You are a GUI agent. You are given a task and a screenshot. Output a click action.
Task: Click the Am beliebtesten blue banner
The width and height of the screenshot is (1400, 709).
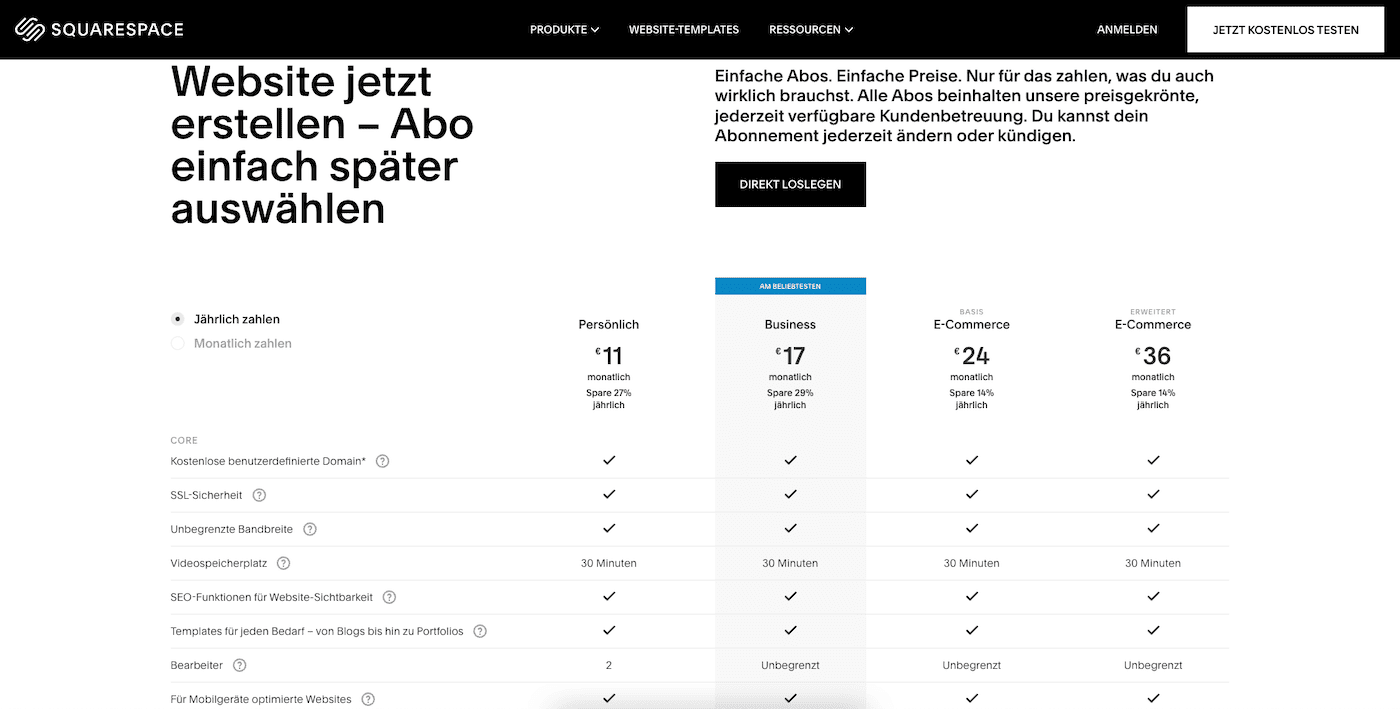790,286
